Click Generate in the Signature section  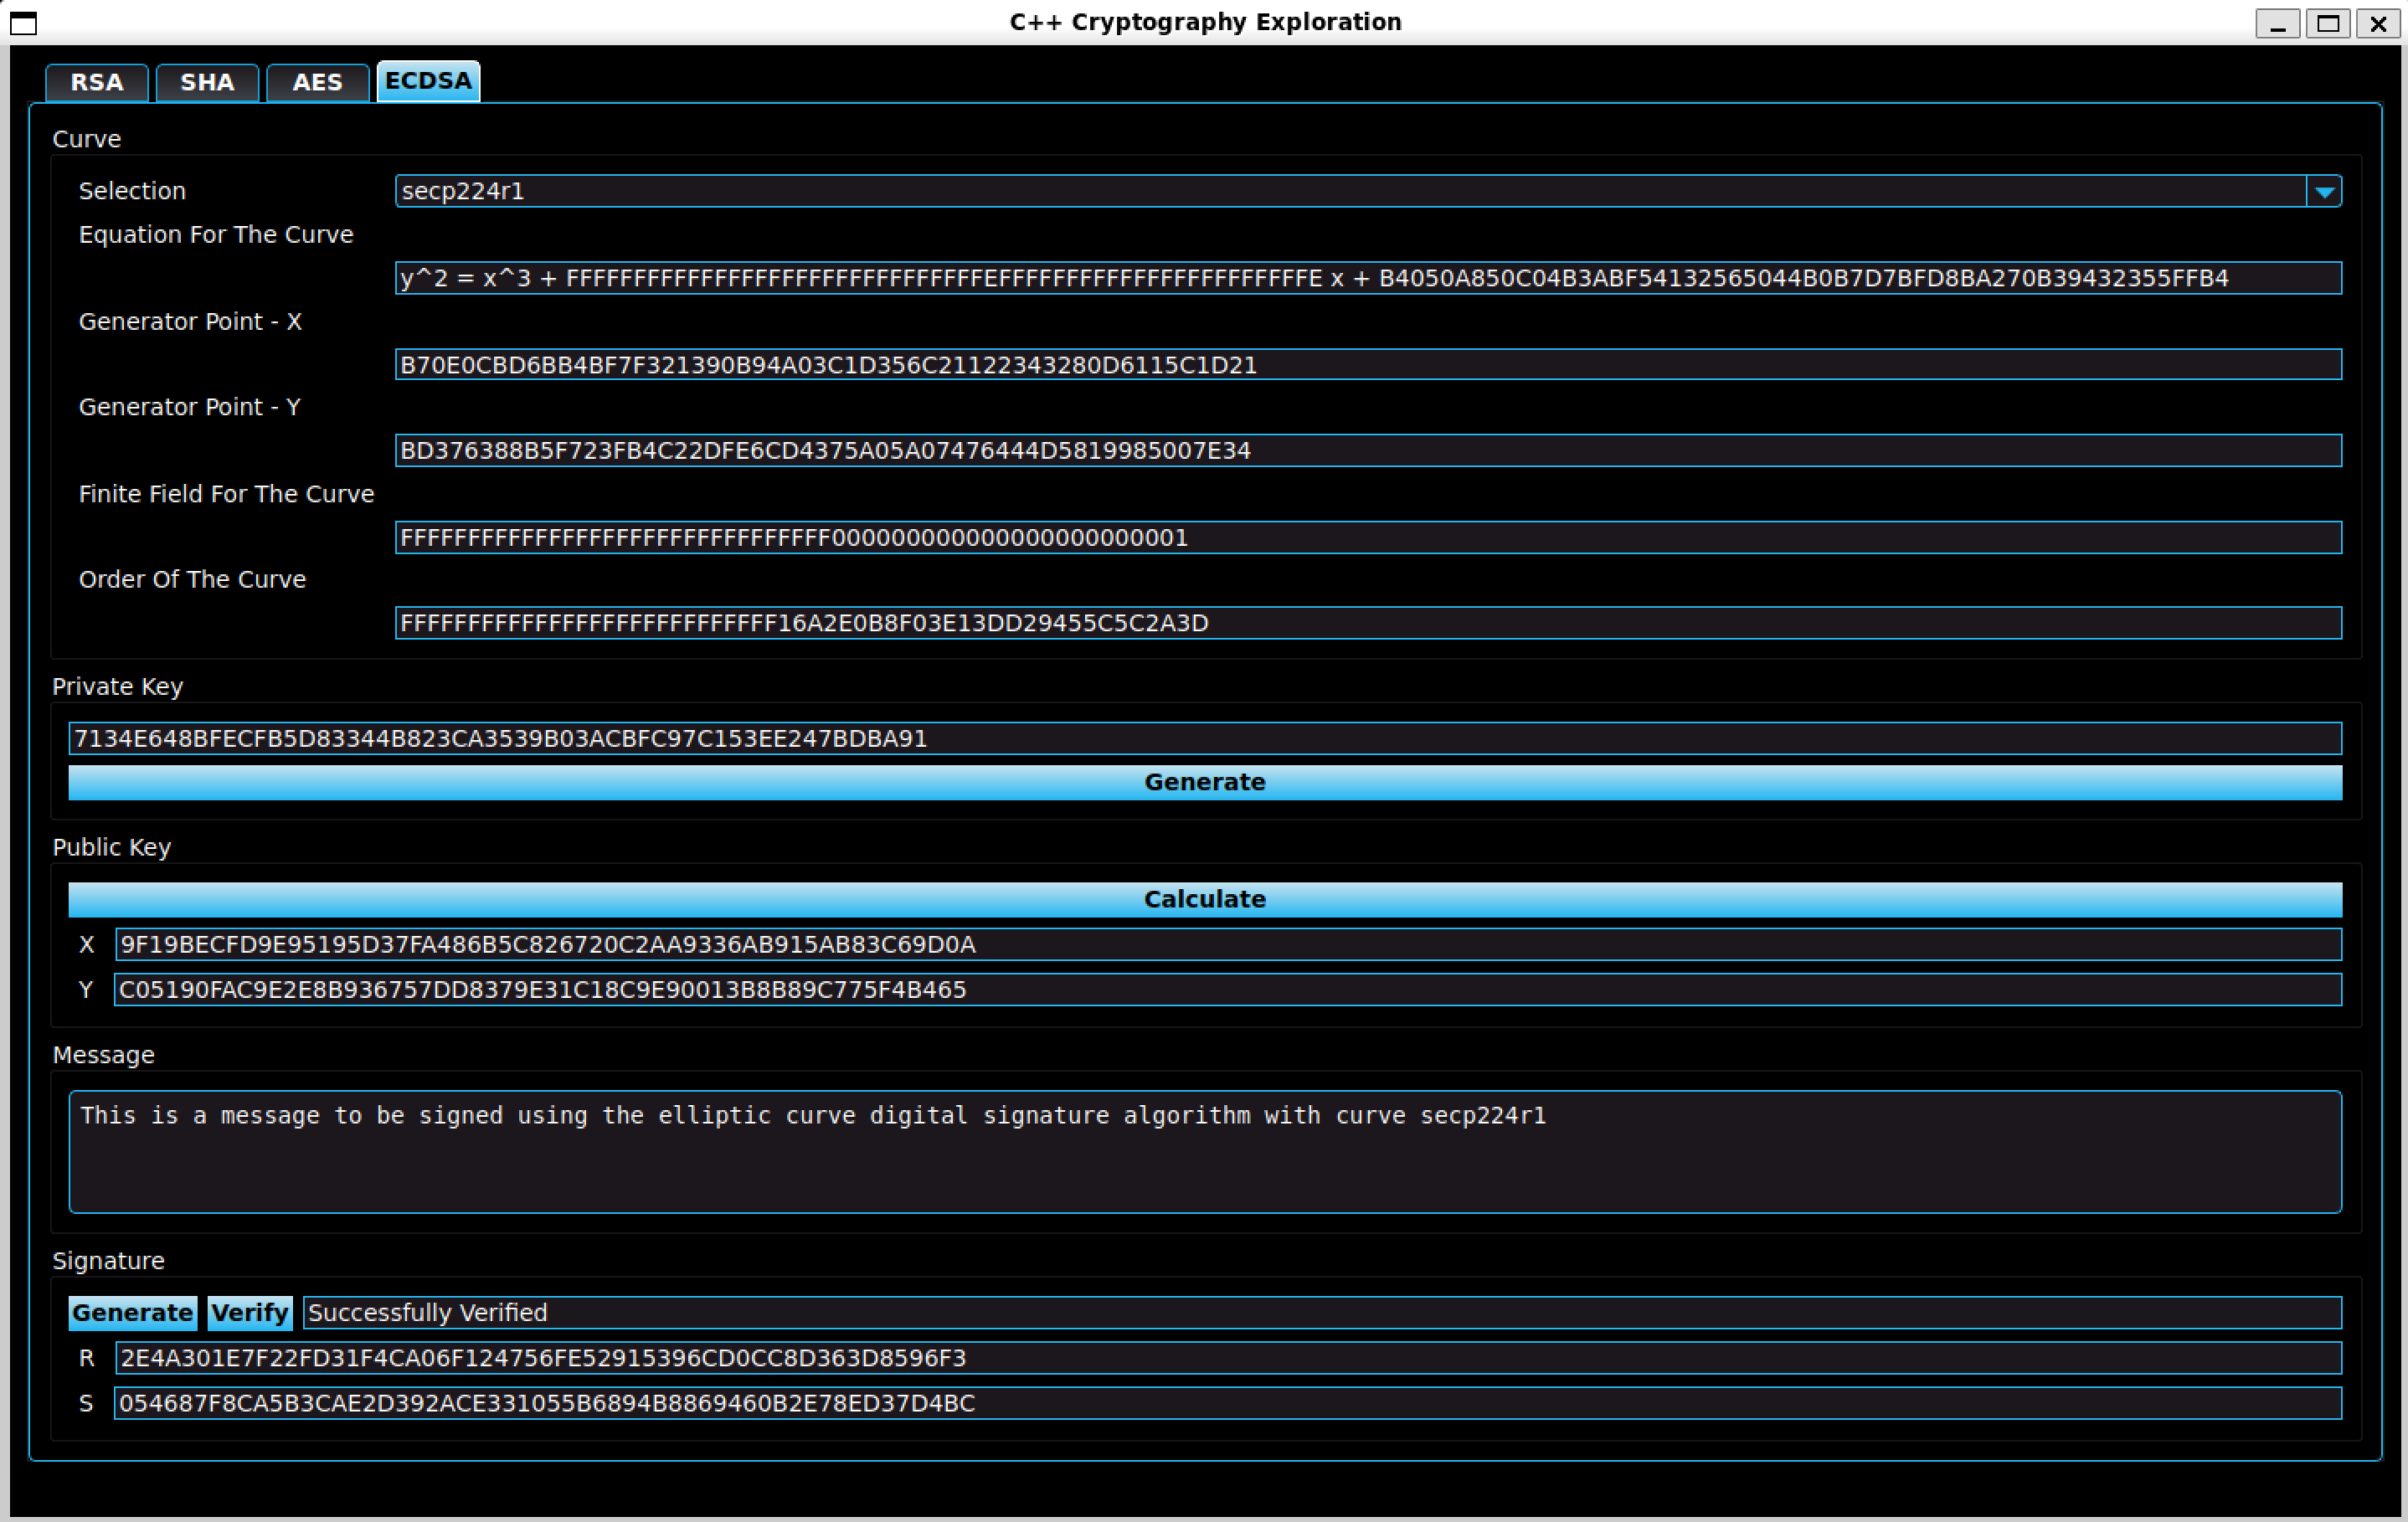132,1313
